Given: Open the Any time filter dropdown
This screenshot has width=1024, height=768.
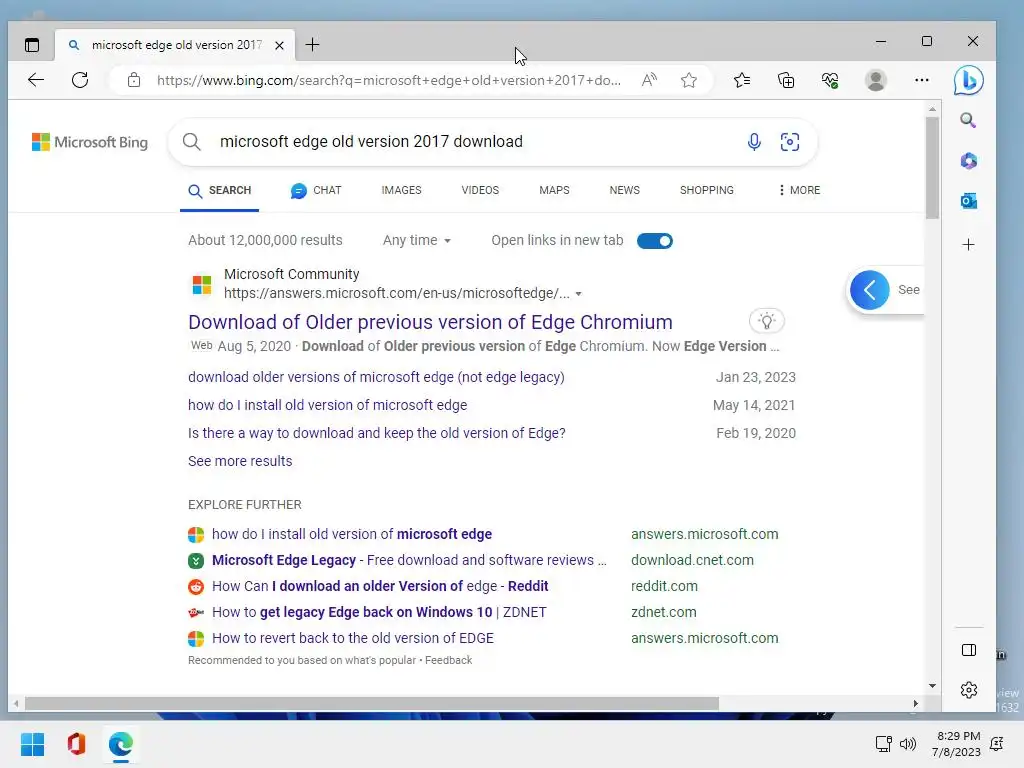Looking at the screenshot, I should click(x=417, y=240).
